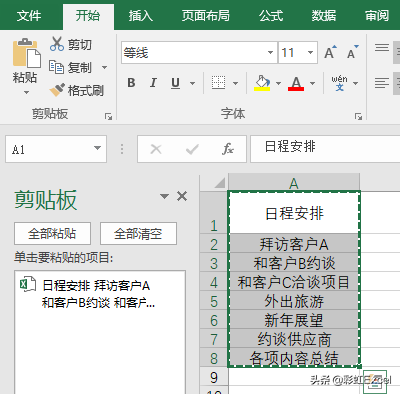Select cell 约谈供应商
Screen dimensions: 400x394
click(x=294, y=339)
